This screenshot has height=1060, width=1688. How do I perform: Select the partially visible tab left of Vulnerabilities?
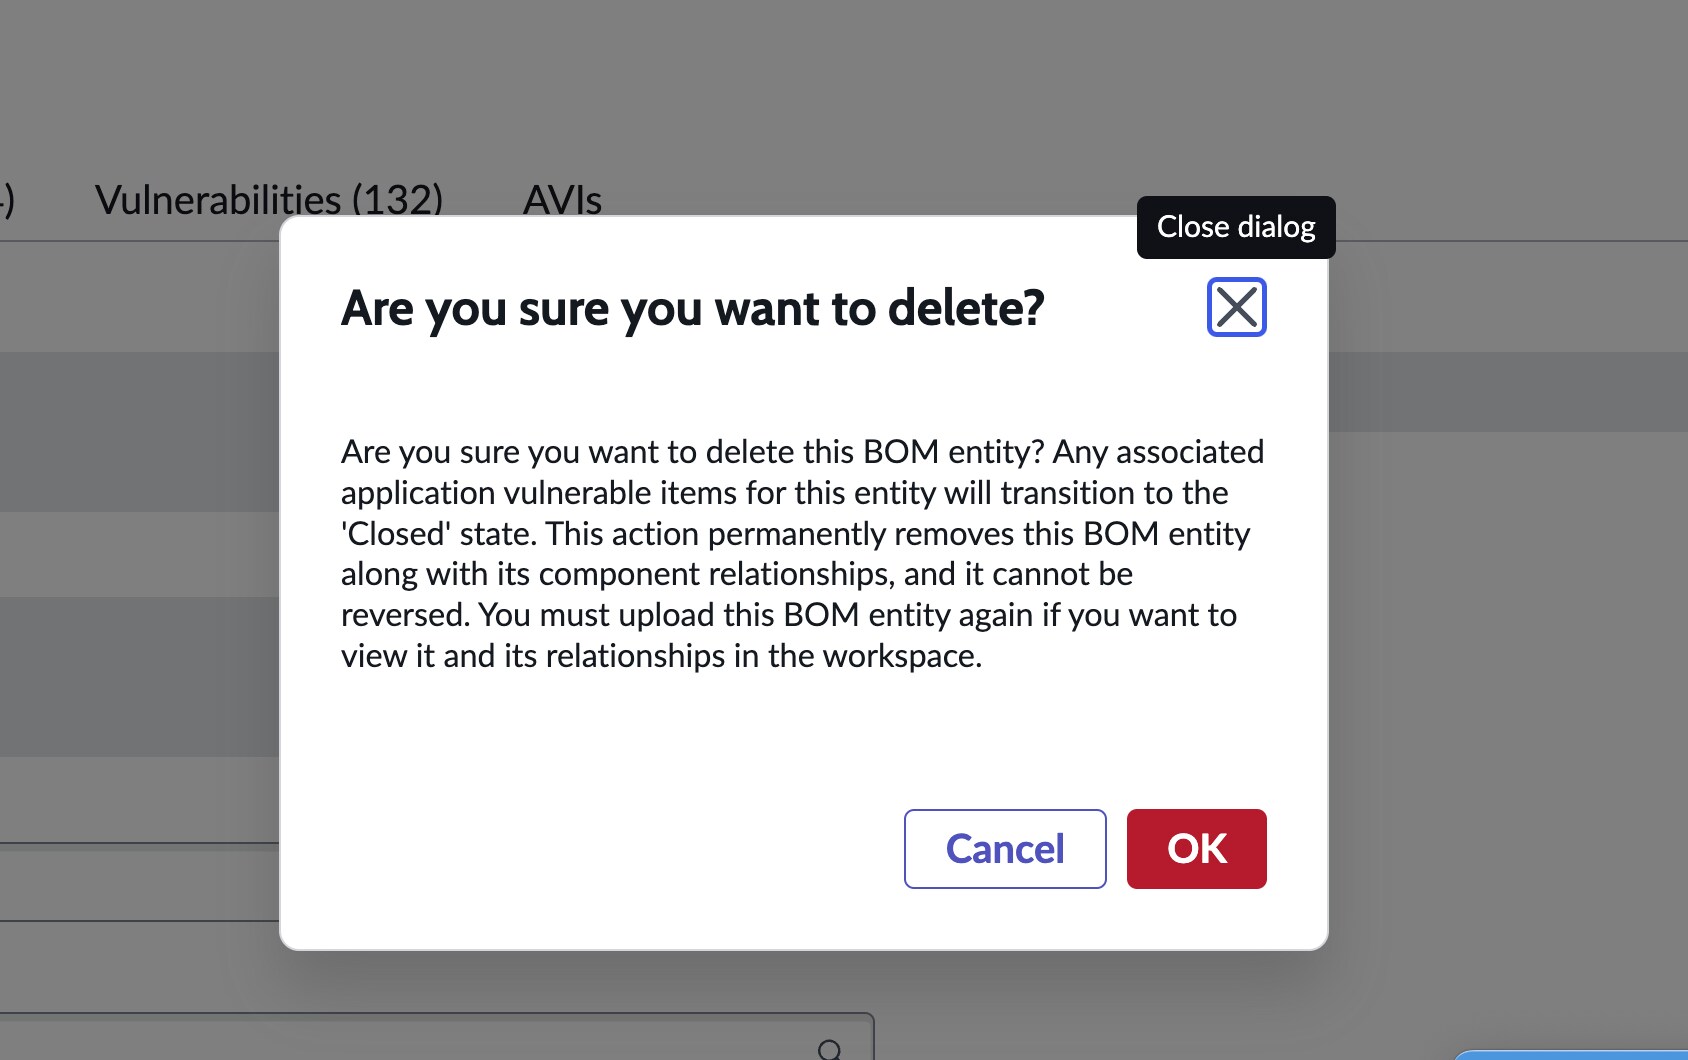(x=7, y=200)
